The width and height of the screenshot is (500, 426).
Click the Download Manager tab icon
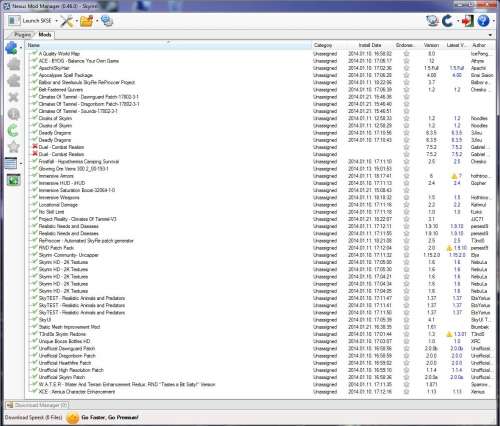click(9, 405)
